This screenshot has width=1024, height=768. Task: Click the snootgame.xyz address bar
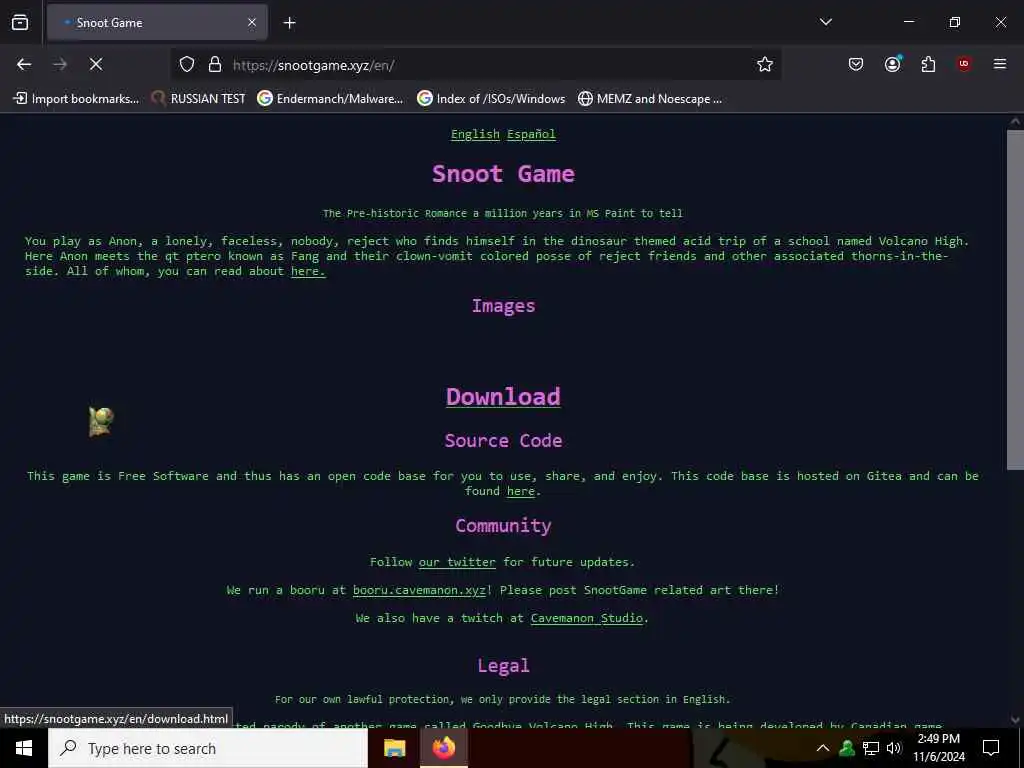pos(475,65)
